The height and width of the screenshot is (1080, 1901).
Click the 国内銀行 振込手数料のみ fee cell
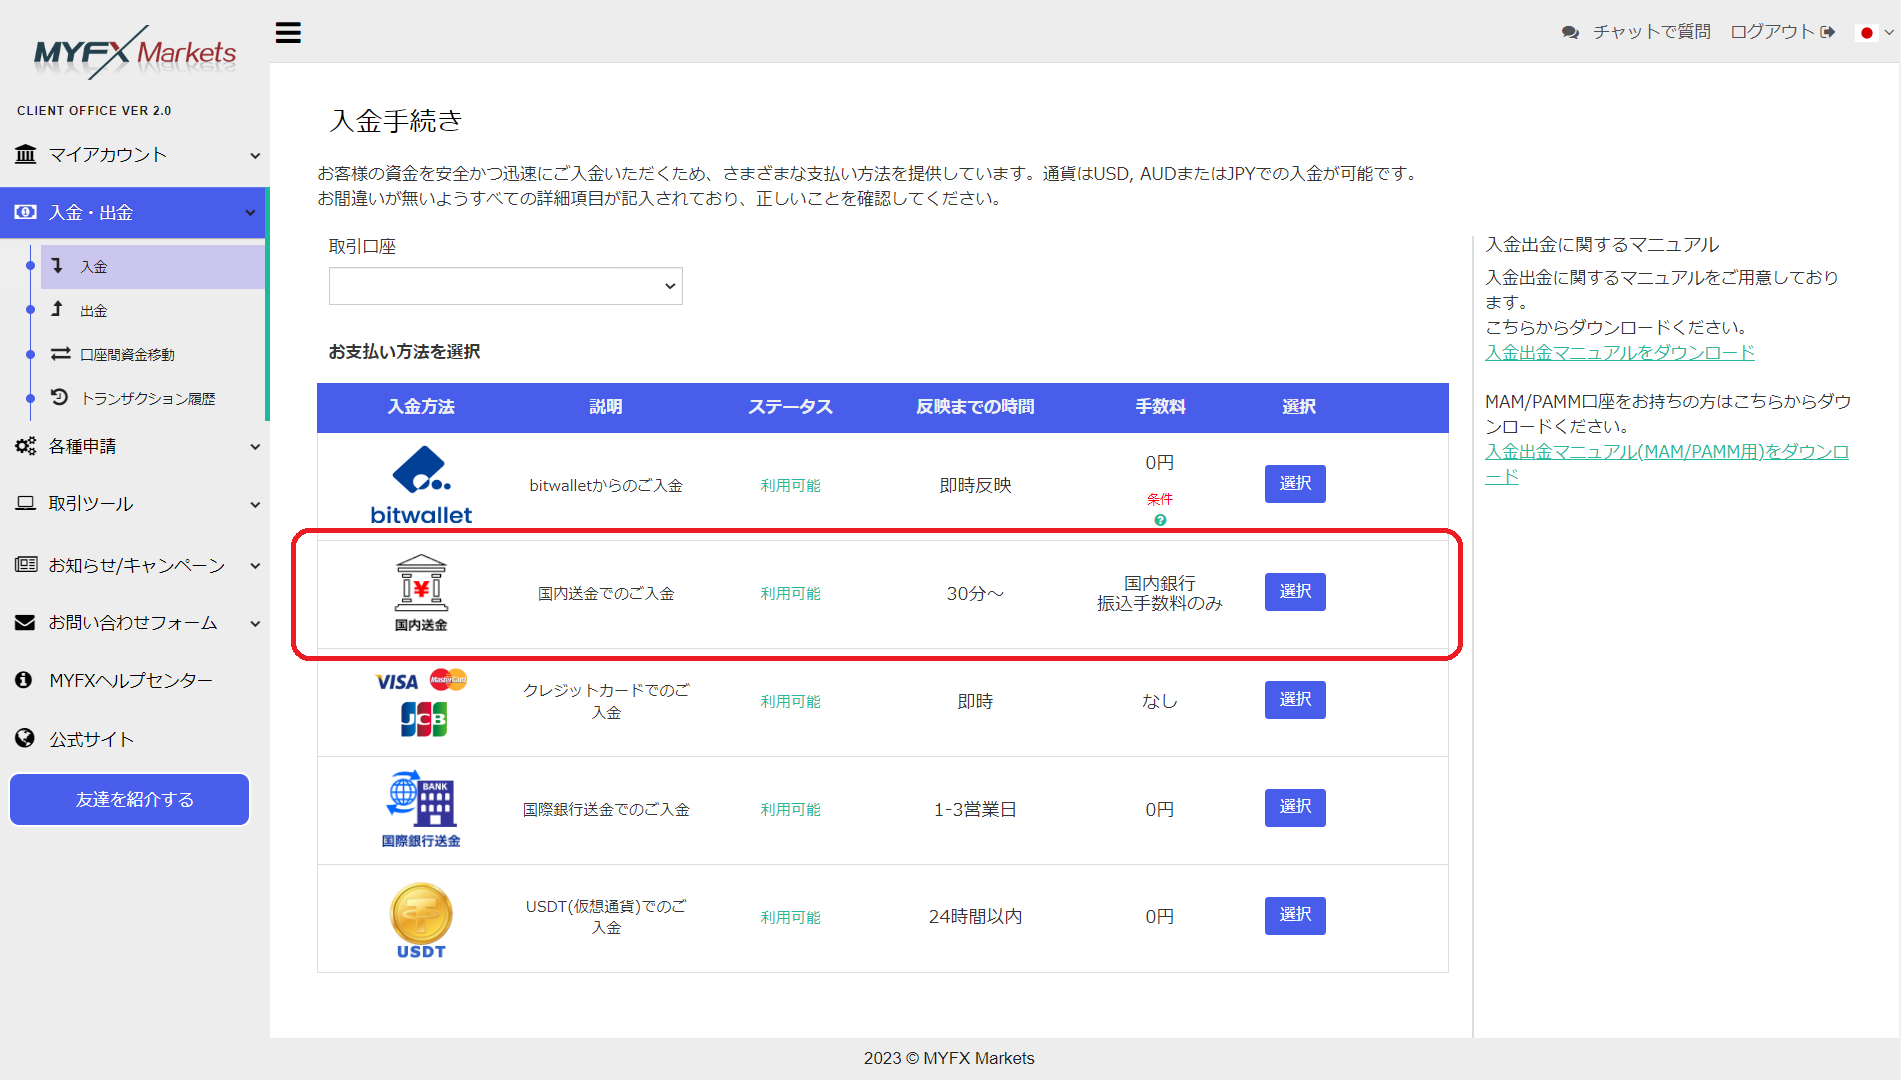coord(1160,593)
